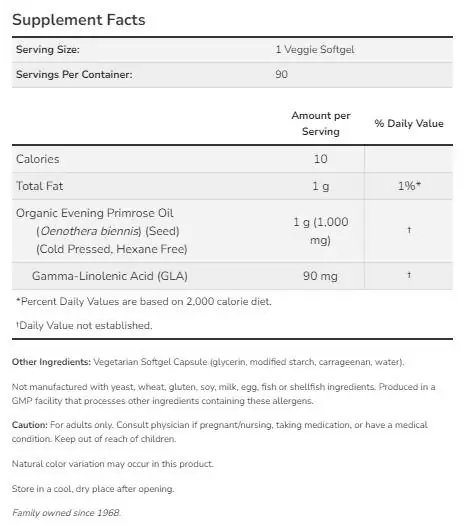Click the 1 g (1,000 mg) amount
The height and width of the screenshot is (526, 467).
321,231
